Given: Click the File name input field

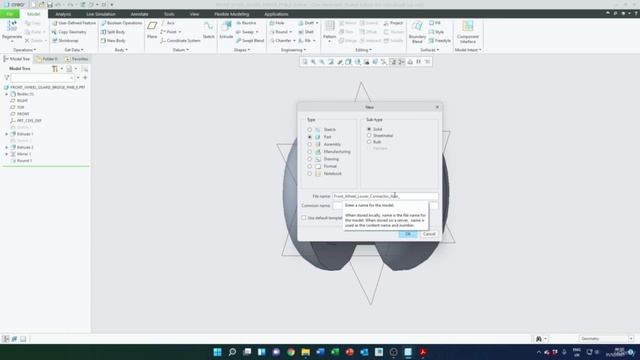Looking at the screenshot, I should pyautogui.click(x=385, y=196).
